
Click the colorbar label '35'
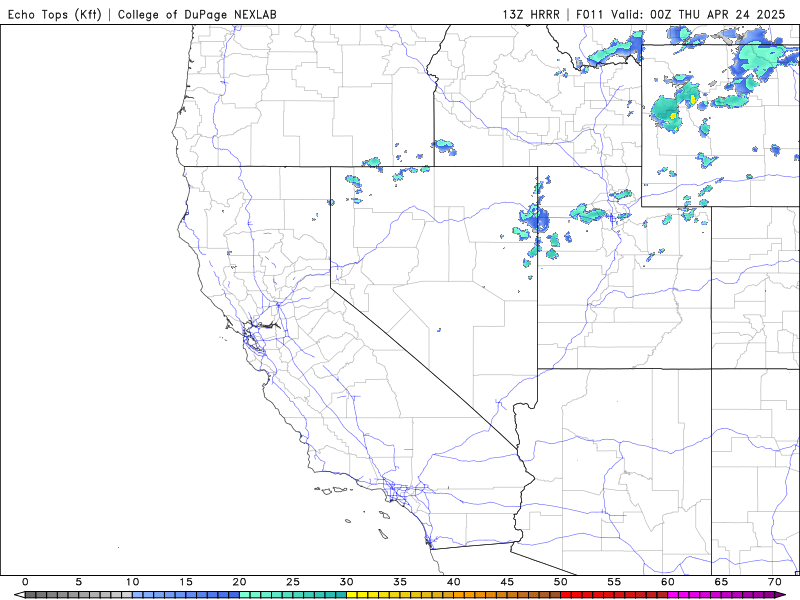(400, 582)
